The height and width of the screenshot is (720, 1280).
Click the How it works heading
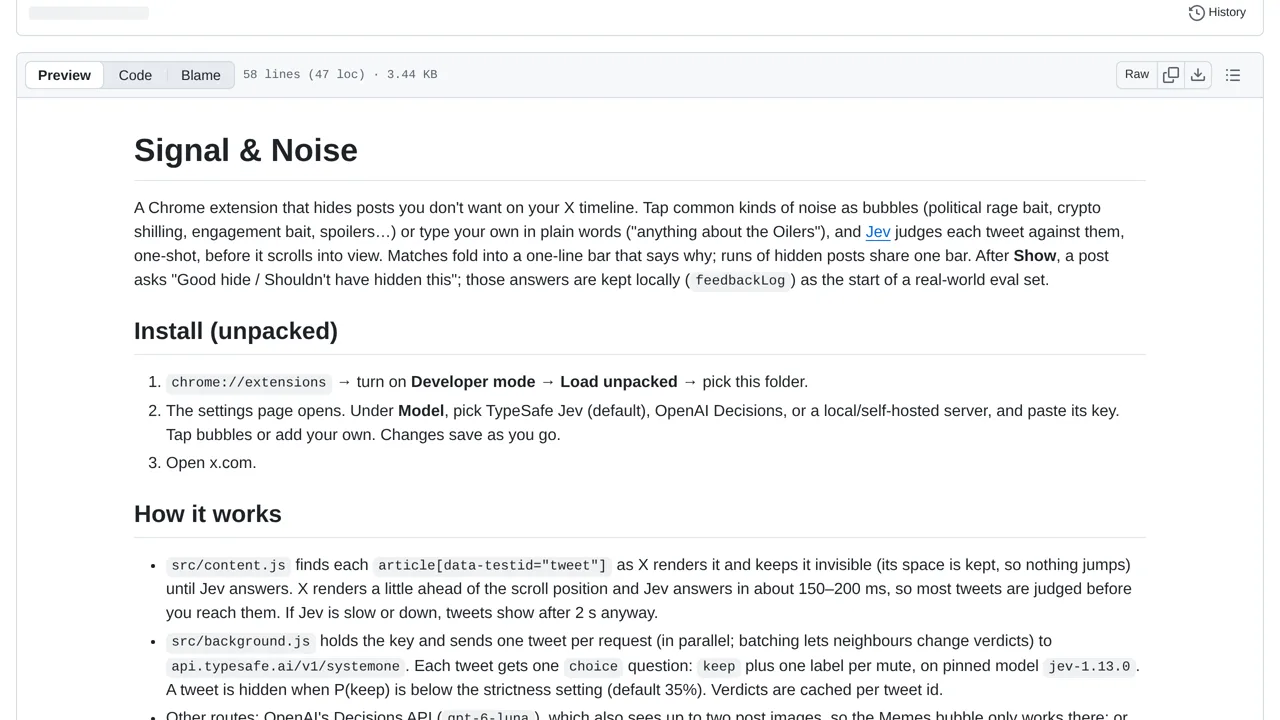(208, 514)
